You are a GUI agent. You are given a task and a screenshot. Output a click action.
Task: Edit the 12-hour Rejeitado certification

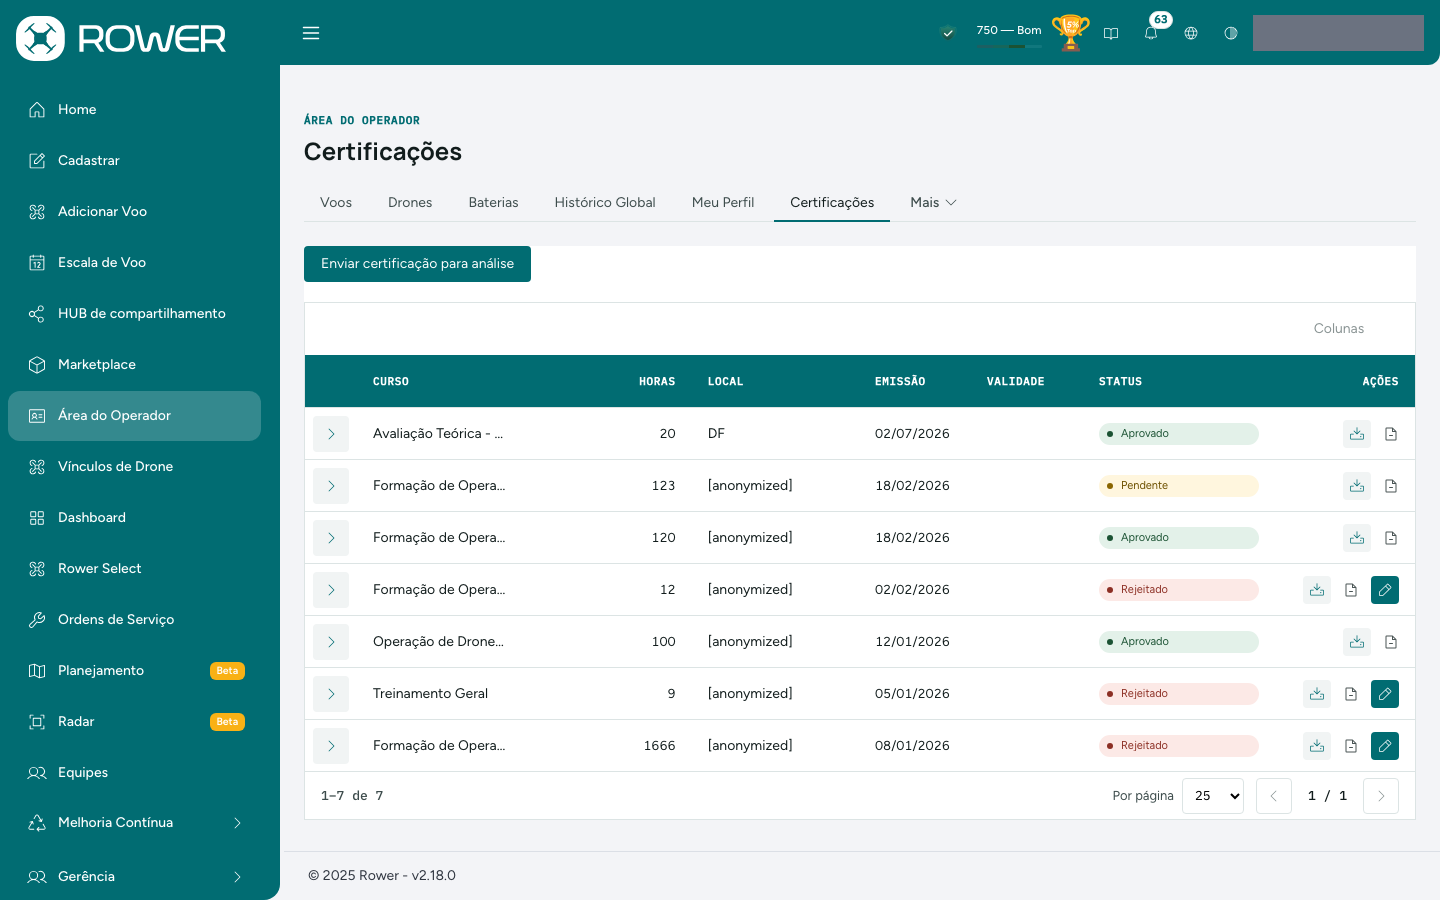click(x=1385, y=590)
